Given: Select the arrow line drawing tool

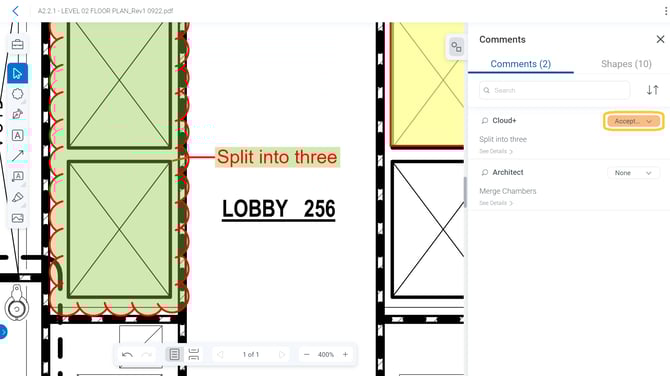Looking at the screenshot, I should [x=18, y=156].
